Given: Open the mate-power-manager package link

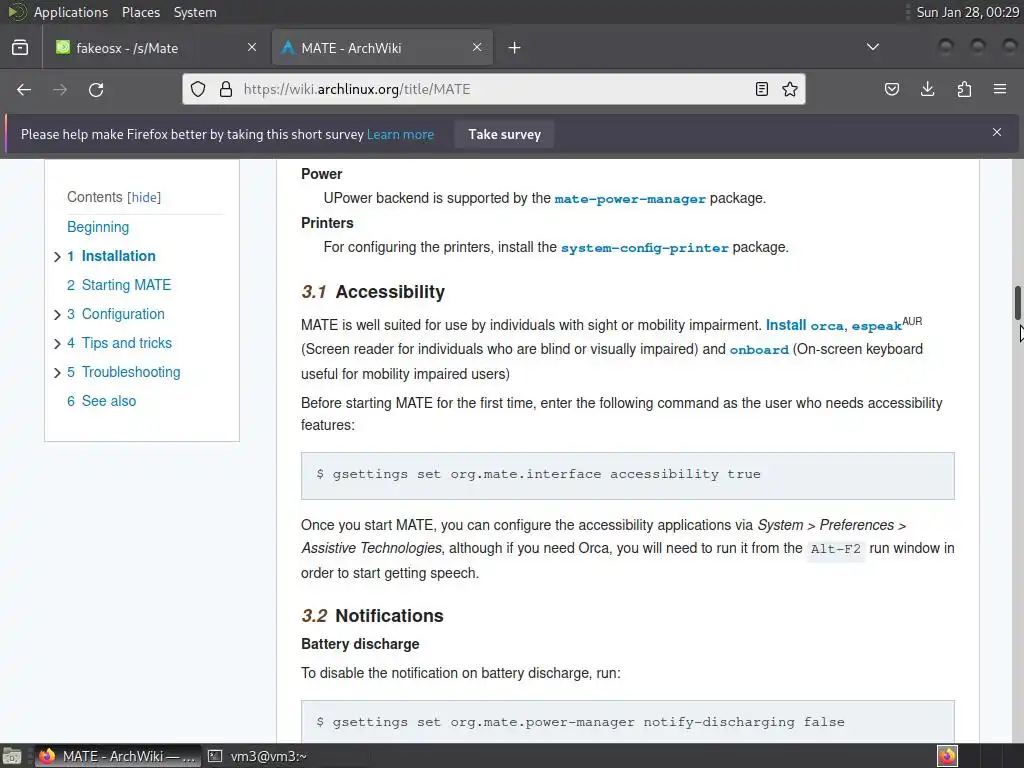Looking at the screenshot, I should tap(630, 199).
